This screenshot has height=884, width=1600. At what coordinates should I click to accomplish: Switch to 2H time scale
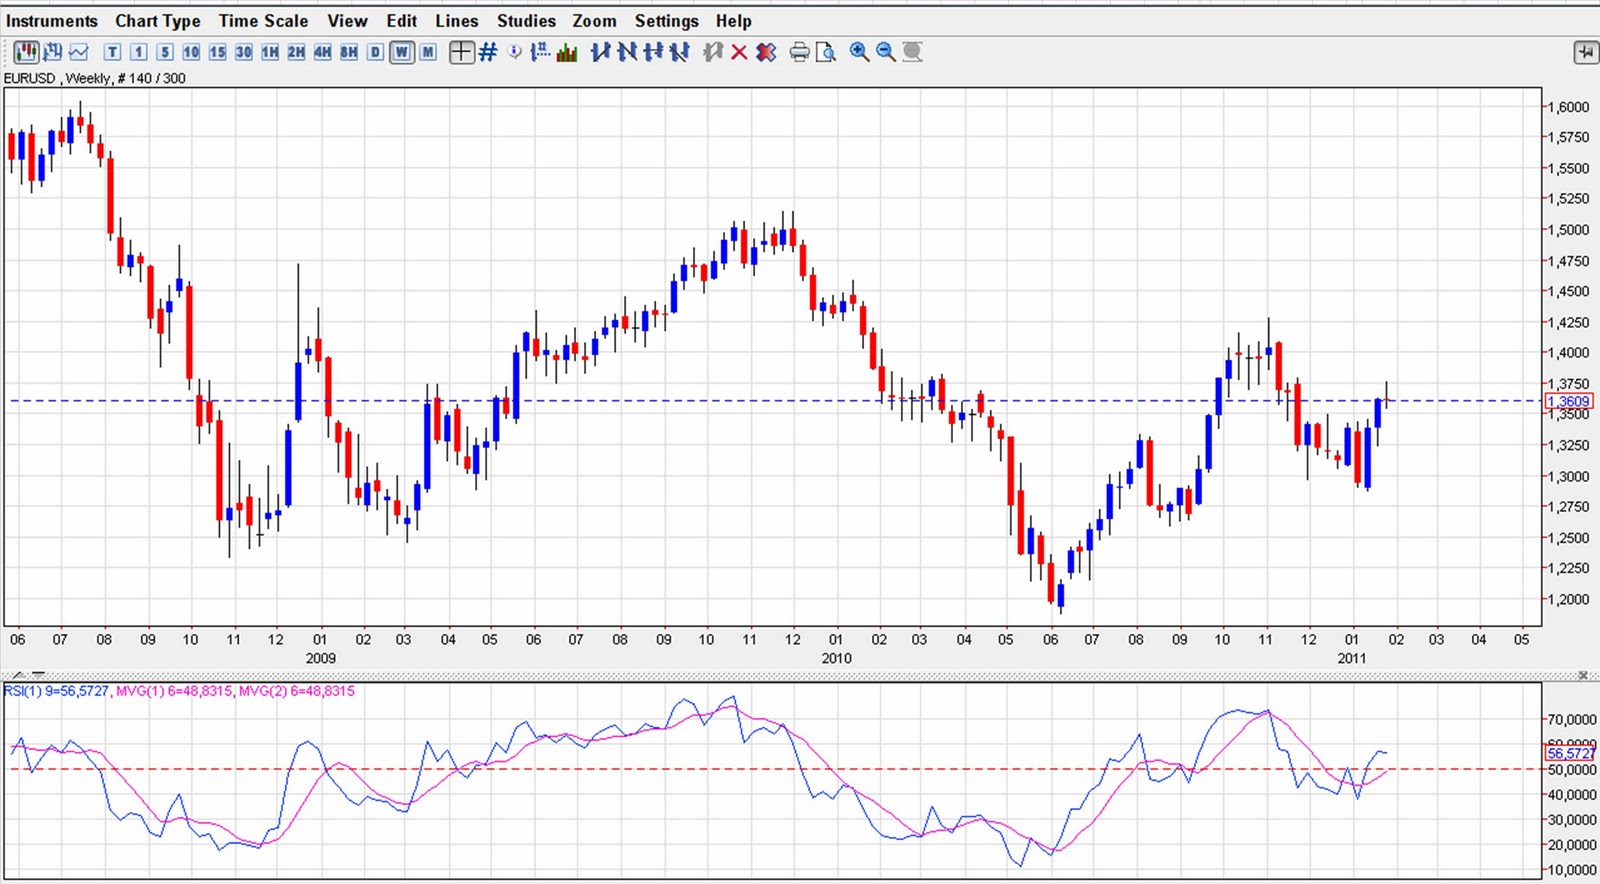[296, 52]
